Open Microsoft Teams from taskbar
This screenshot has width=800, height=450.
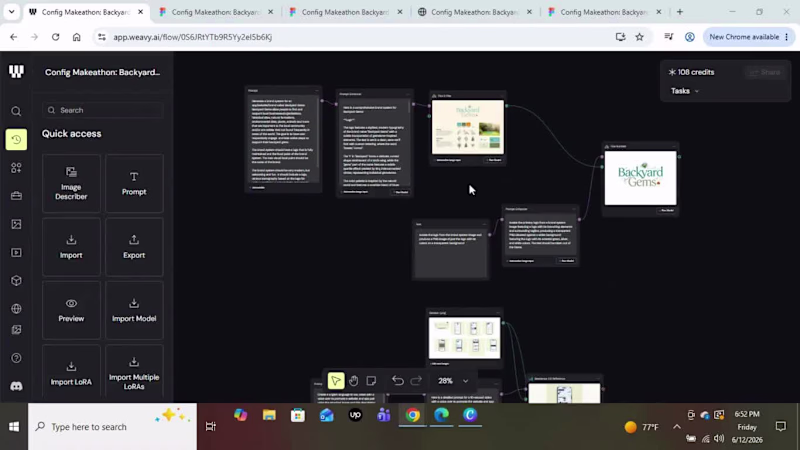click(x=384, y=415)
